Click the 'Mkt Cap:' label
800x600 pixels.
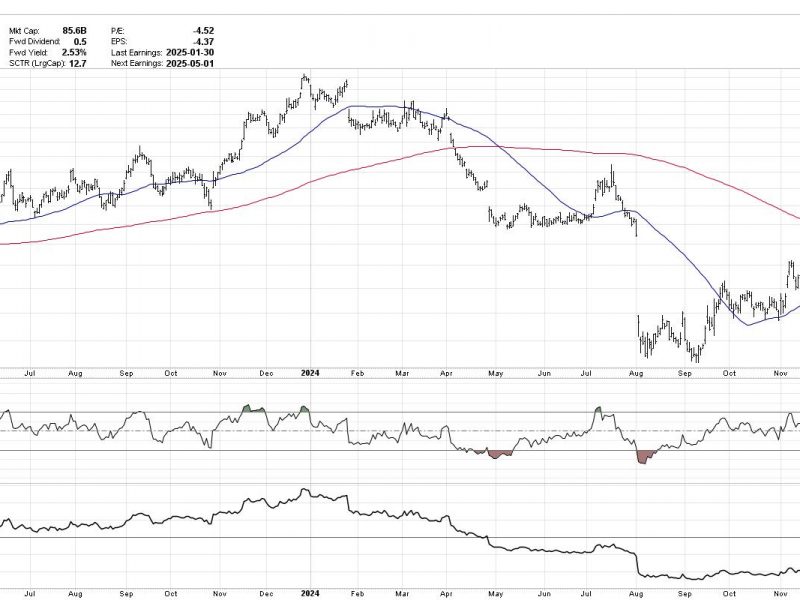click(x=23, y=31)
